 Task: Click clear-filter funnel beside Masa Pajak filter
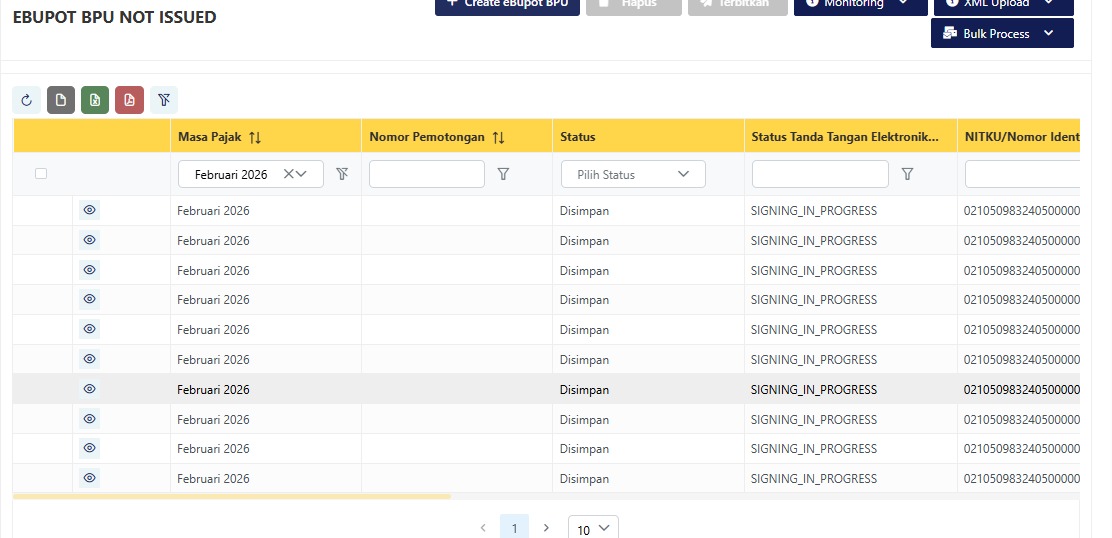342,174
